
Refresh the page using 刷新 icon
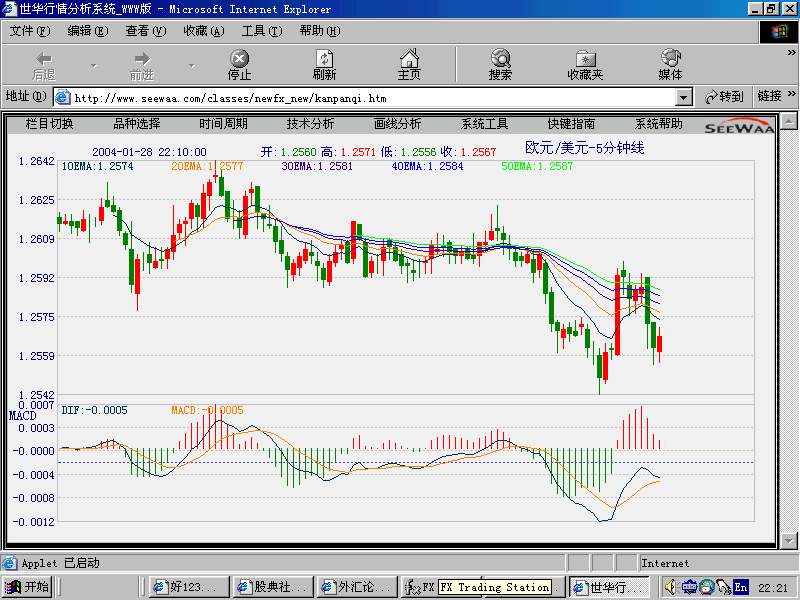point(324,58)
